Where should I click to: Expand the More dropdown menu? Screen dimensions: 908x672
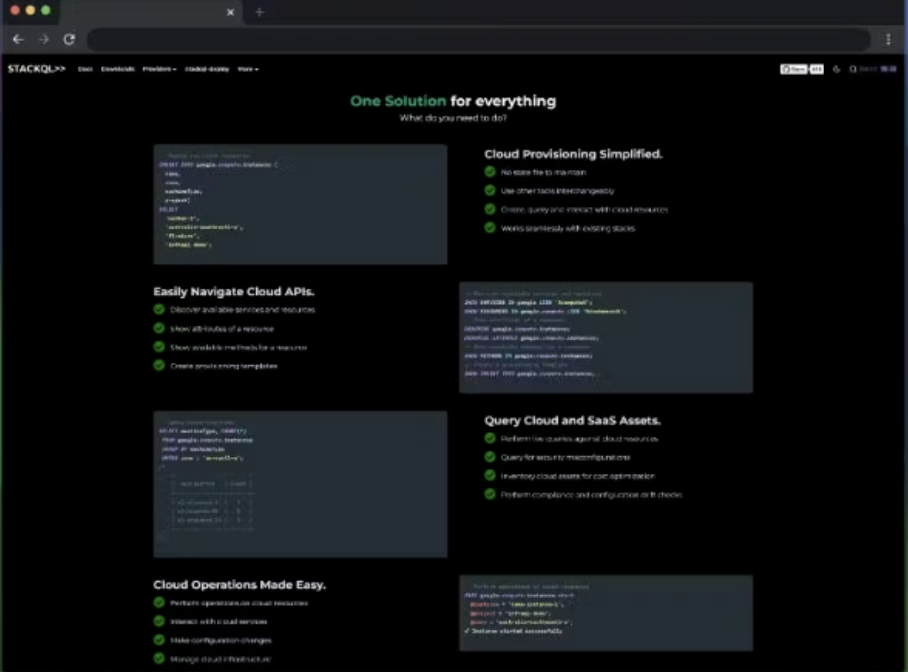248,69
